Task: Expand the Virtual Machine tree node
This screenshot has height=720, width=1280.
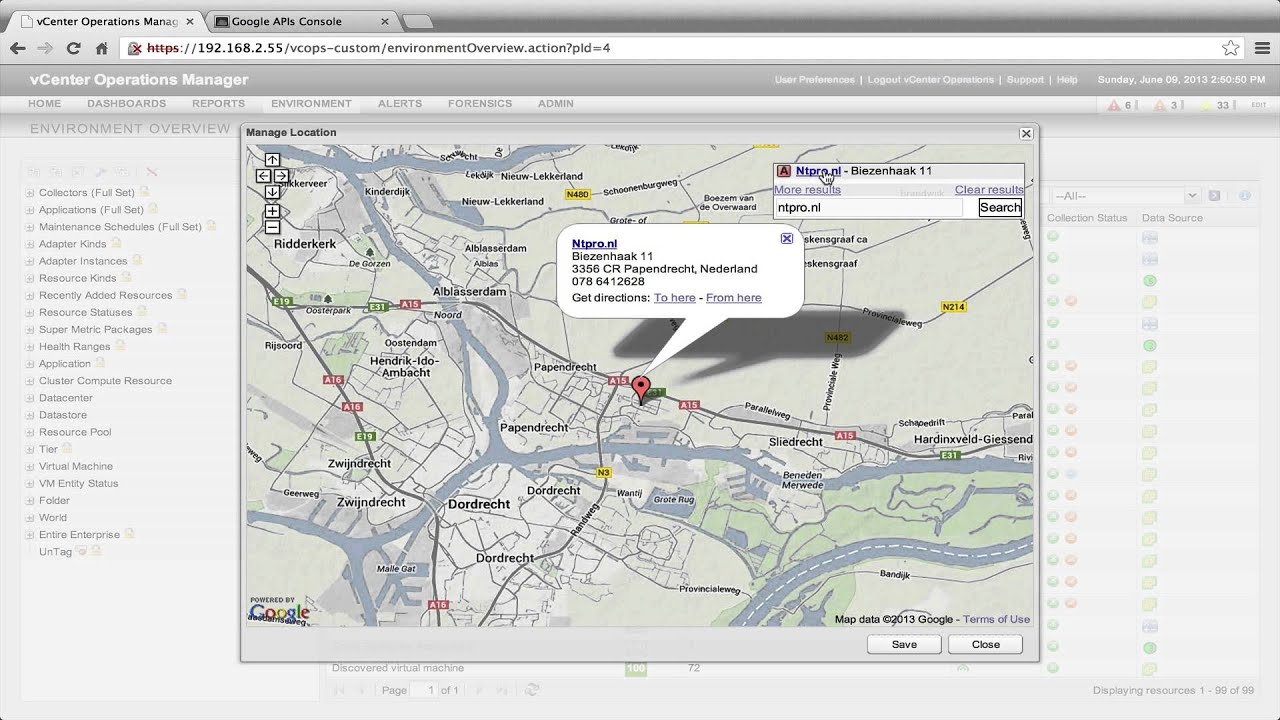Action: (30, 466)
